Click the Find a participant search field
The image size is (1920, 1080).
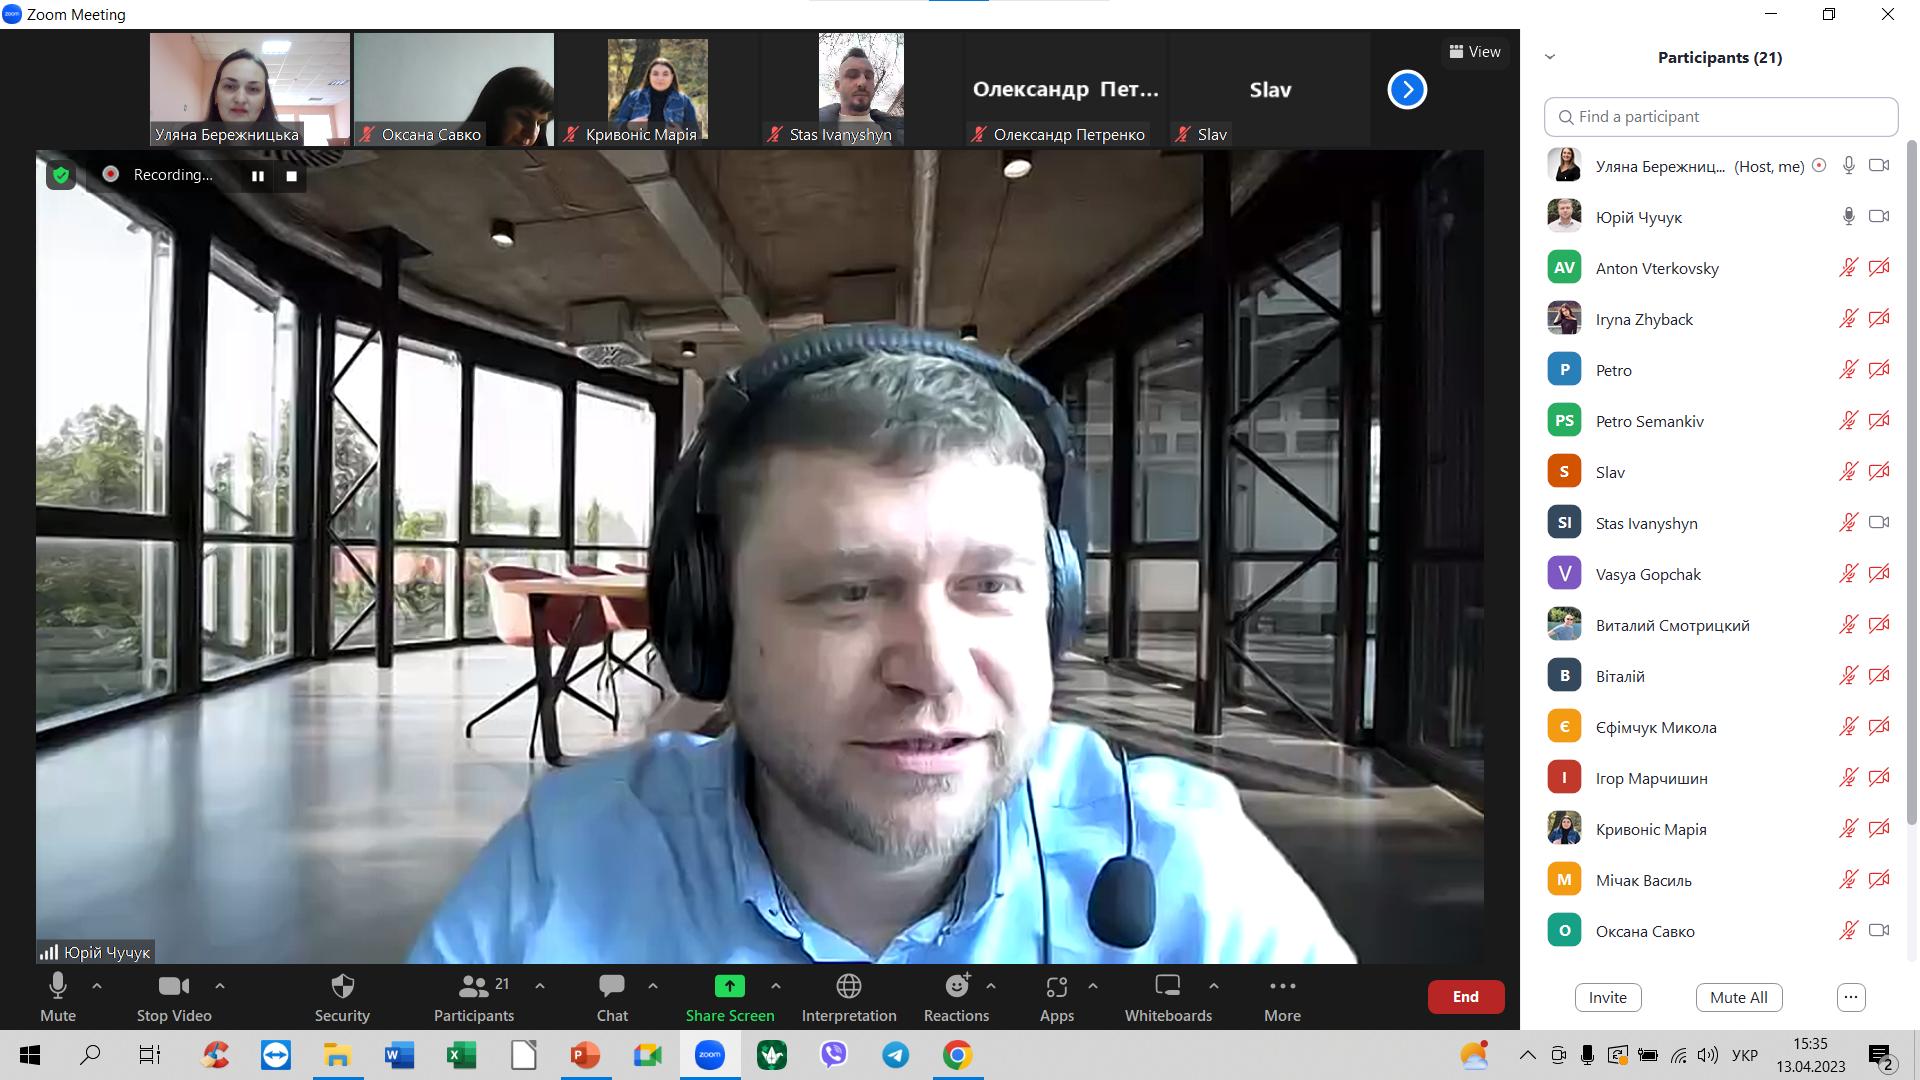(1720, 117)
